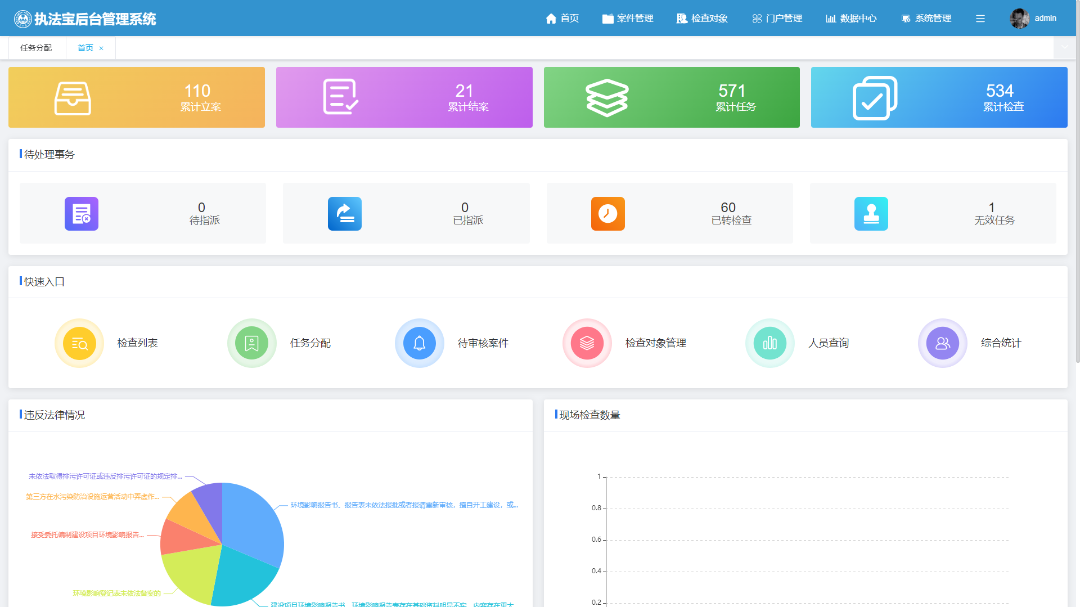This screenshot has width=1080, height=607.
Task: Click the 1 无效任务 count text
Action: (994, 214)
